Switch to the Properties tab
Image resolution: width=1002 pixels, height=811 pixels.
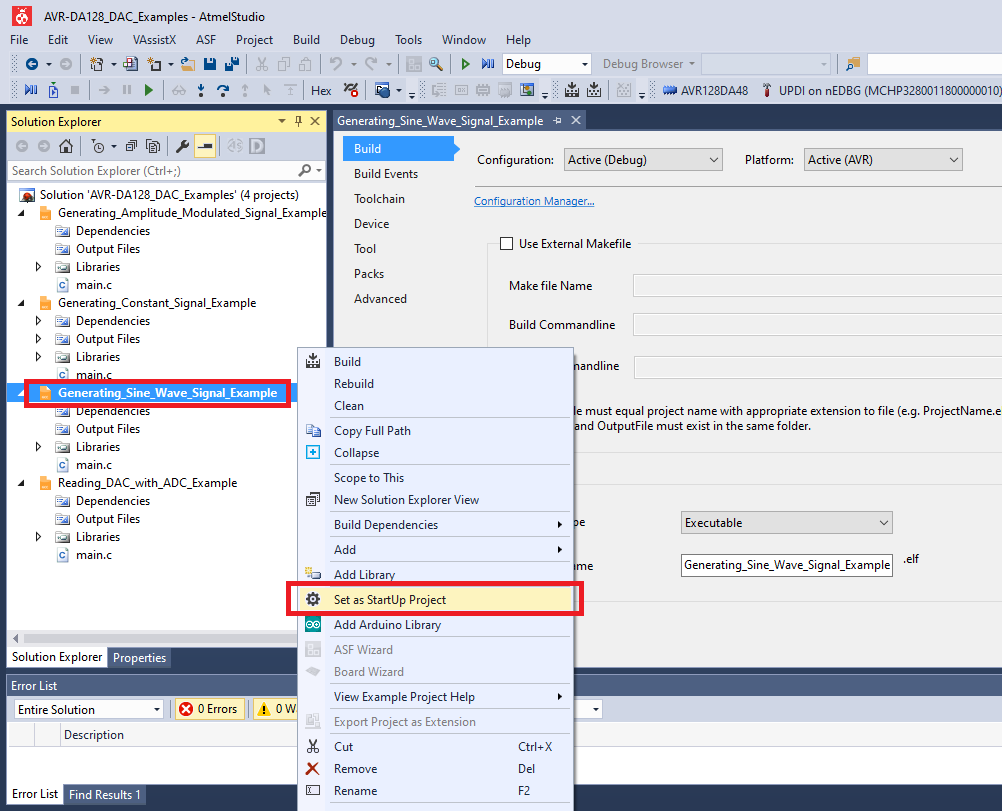(x=139, y=658)
